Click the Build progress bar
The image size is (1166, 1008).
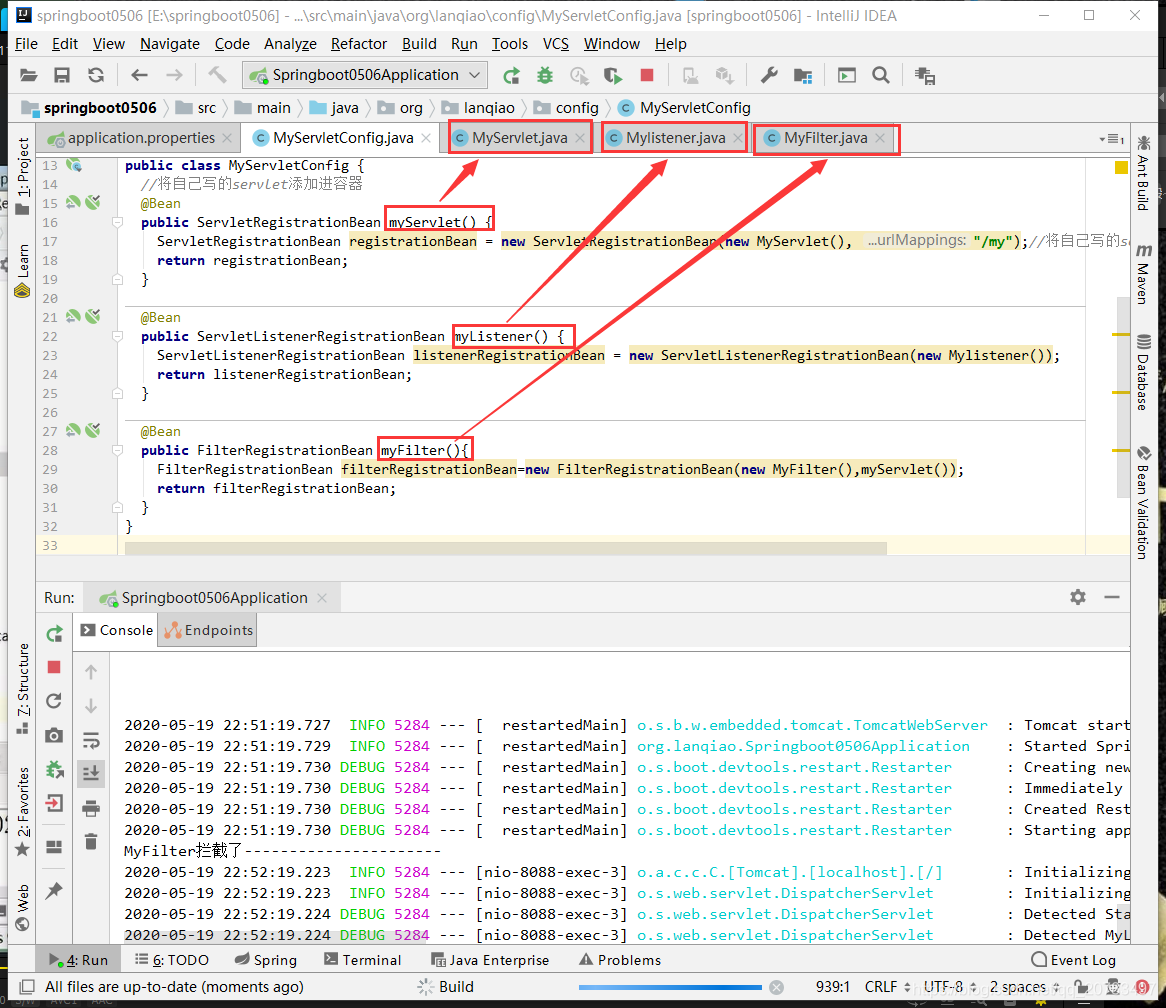point(670,987)
